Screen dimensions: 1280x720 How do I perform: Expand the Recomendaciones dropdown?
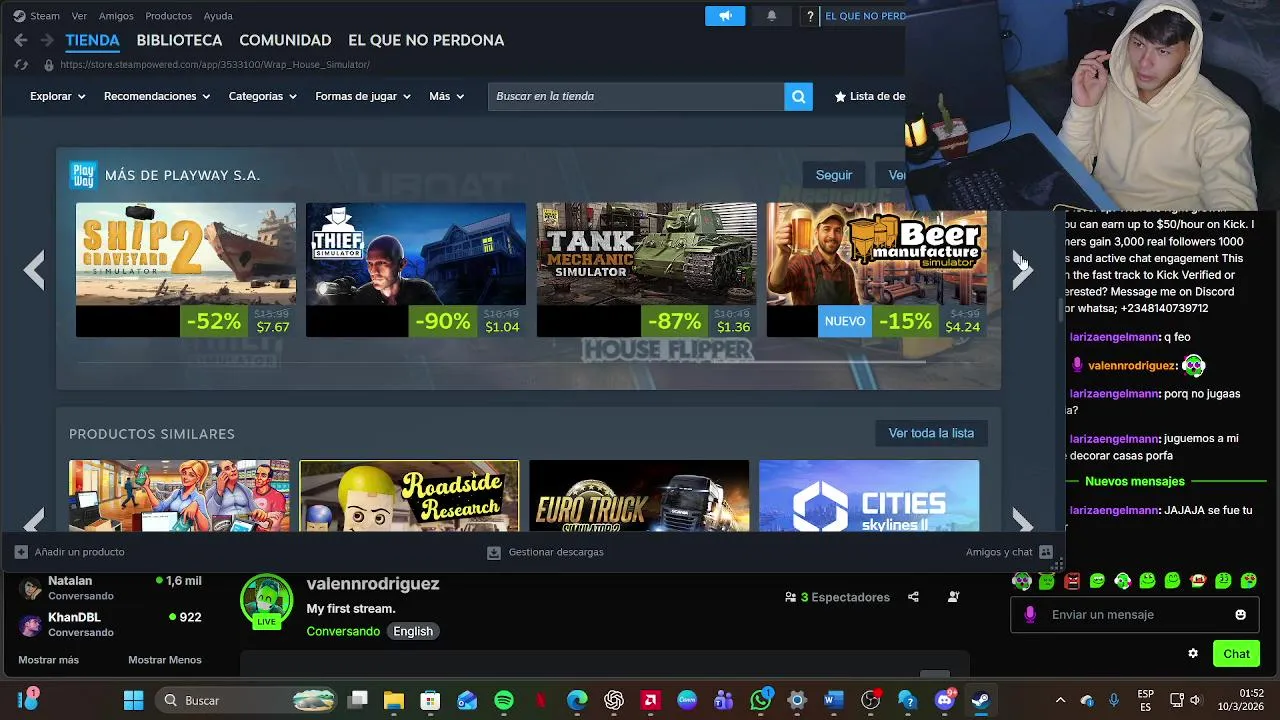click(x=157, y=96)
